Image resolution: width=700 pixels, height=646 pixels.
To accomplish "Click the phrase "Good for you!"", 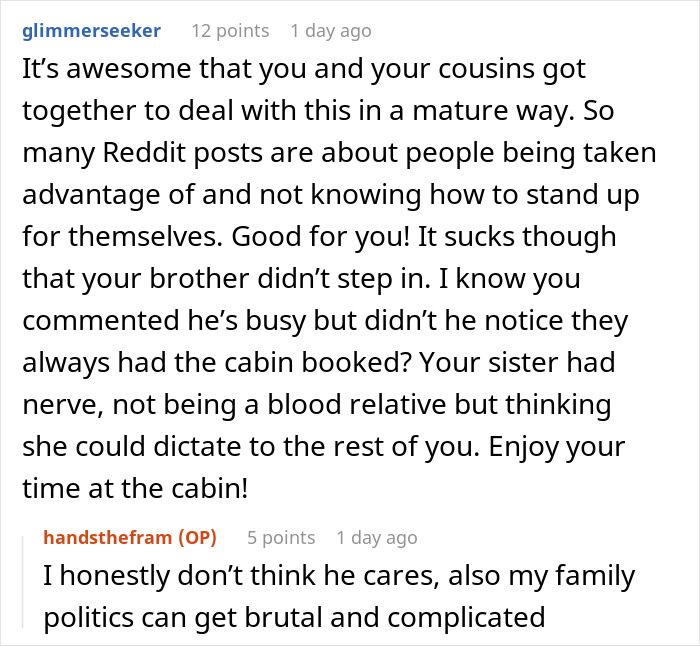I will coord(321,237).
